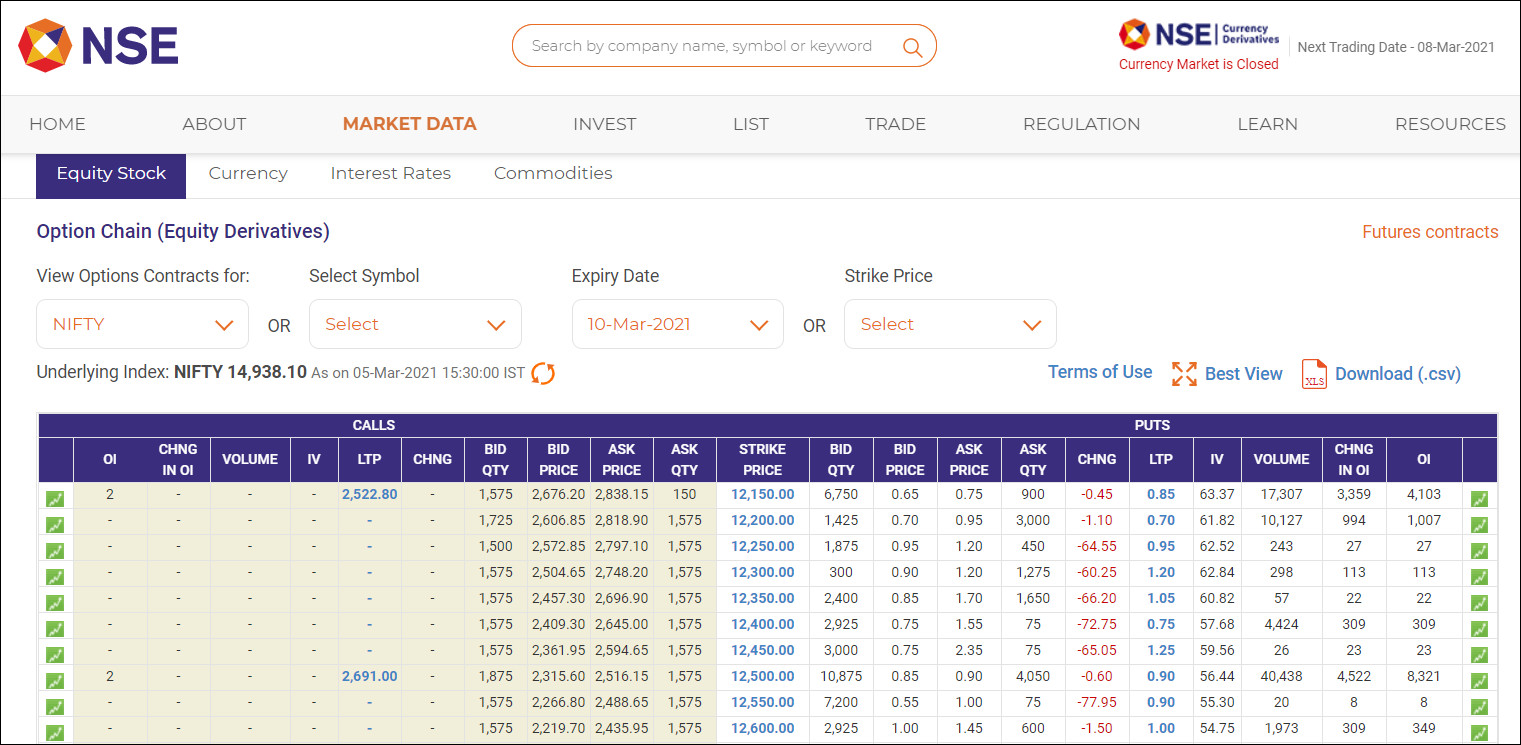The width and height of the screenshot is (1521, 745).
Task: Click the Best View expand icon
Action: click(x=1184, y=374)
